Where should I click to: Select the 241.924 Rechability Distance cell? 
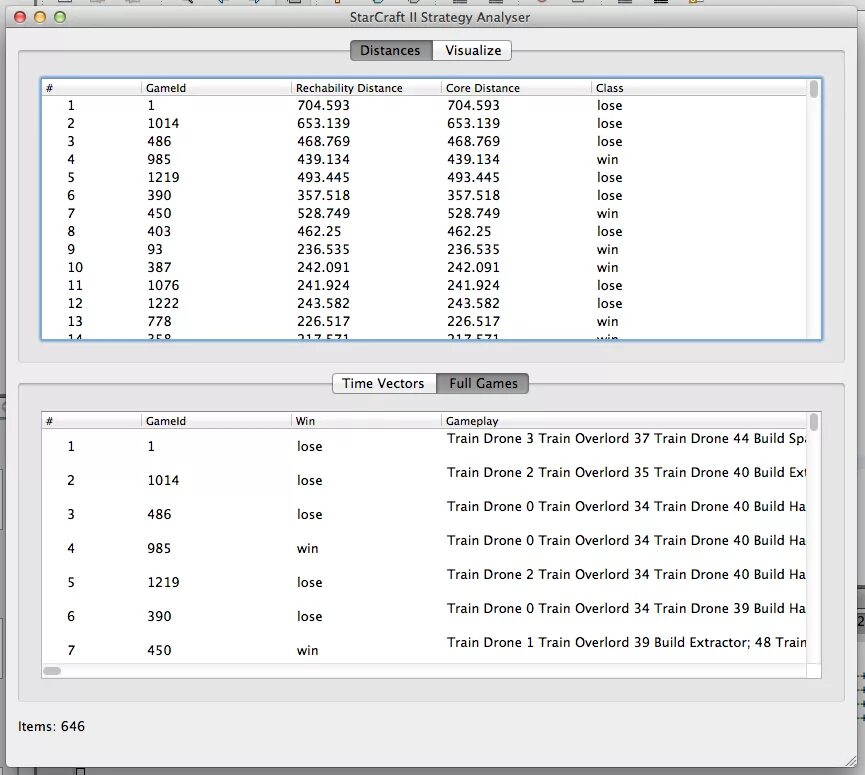tap(323, 286)
